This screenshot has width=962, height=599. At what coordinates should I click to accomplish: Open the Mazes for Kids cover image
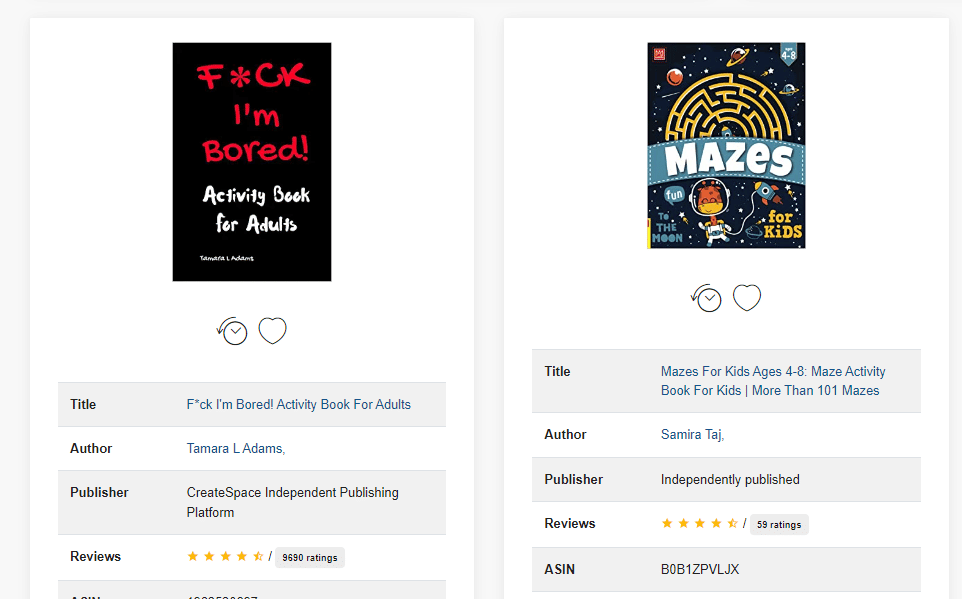[x=726, y=145]
